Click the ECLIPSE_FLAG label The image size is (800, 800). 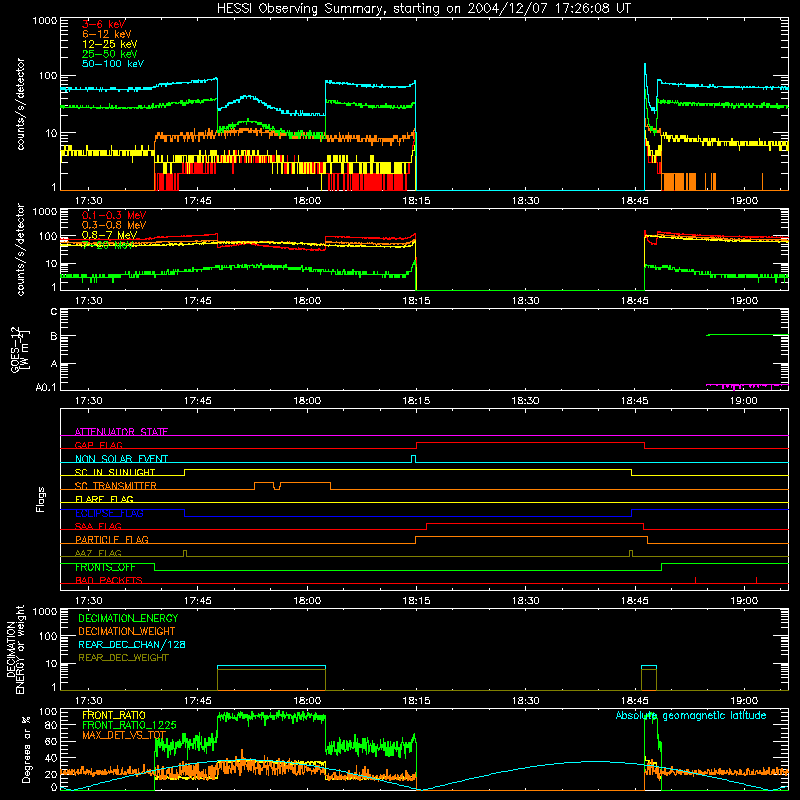point(109,513)
